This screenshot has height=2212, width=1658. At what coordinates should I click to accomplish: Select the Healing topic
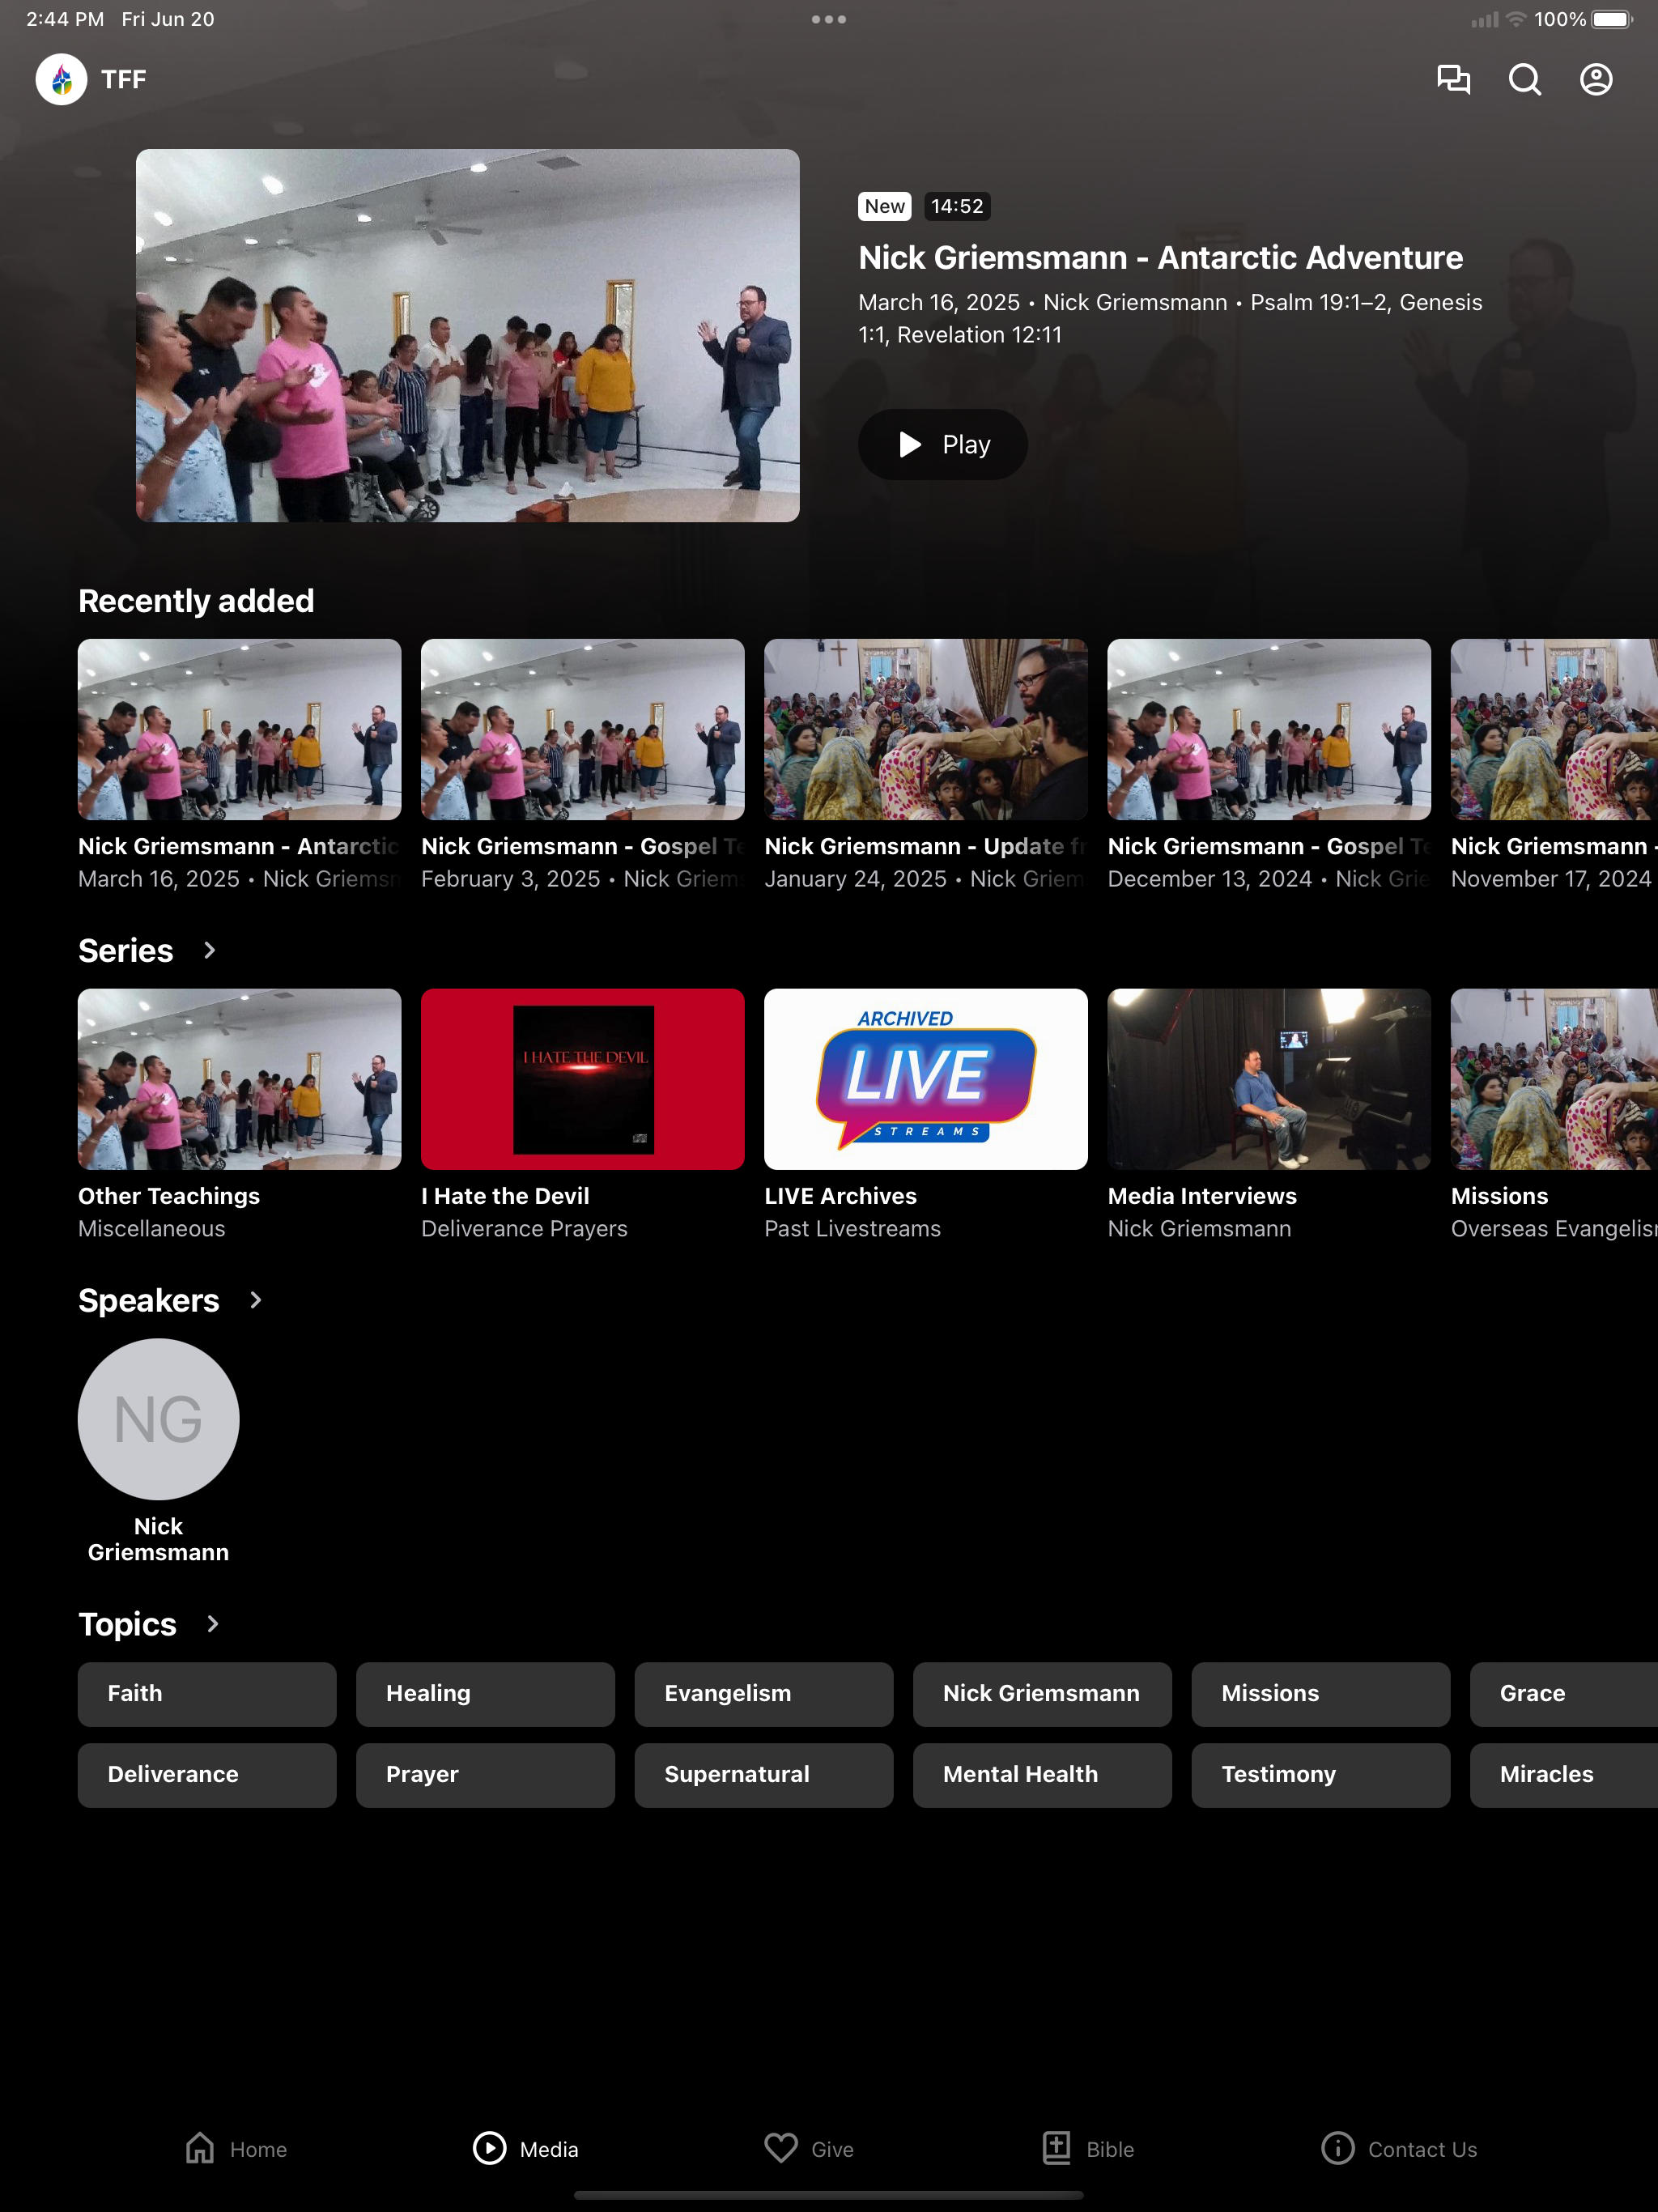click(485, 1694)
